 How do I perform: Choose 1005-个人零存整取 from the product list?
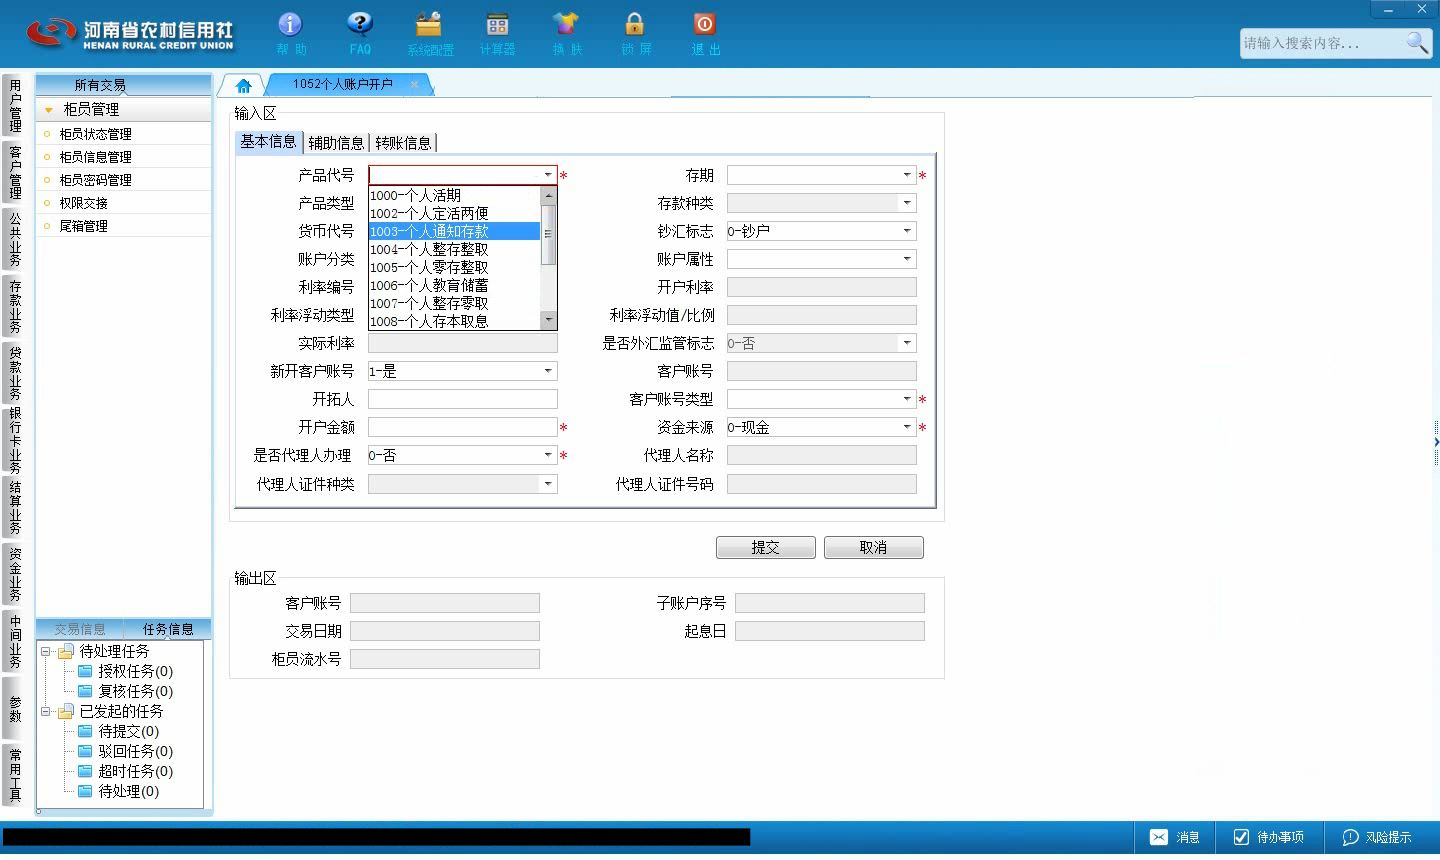454,268
